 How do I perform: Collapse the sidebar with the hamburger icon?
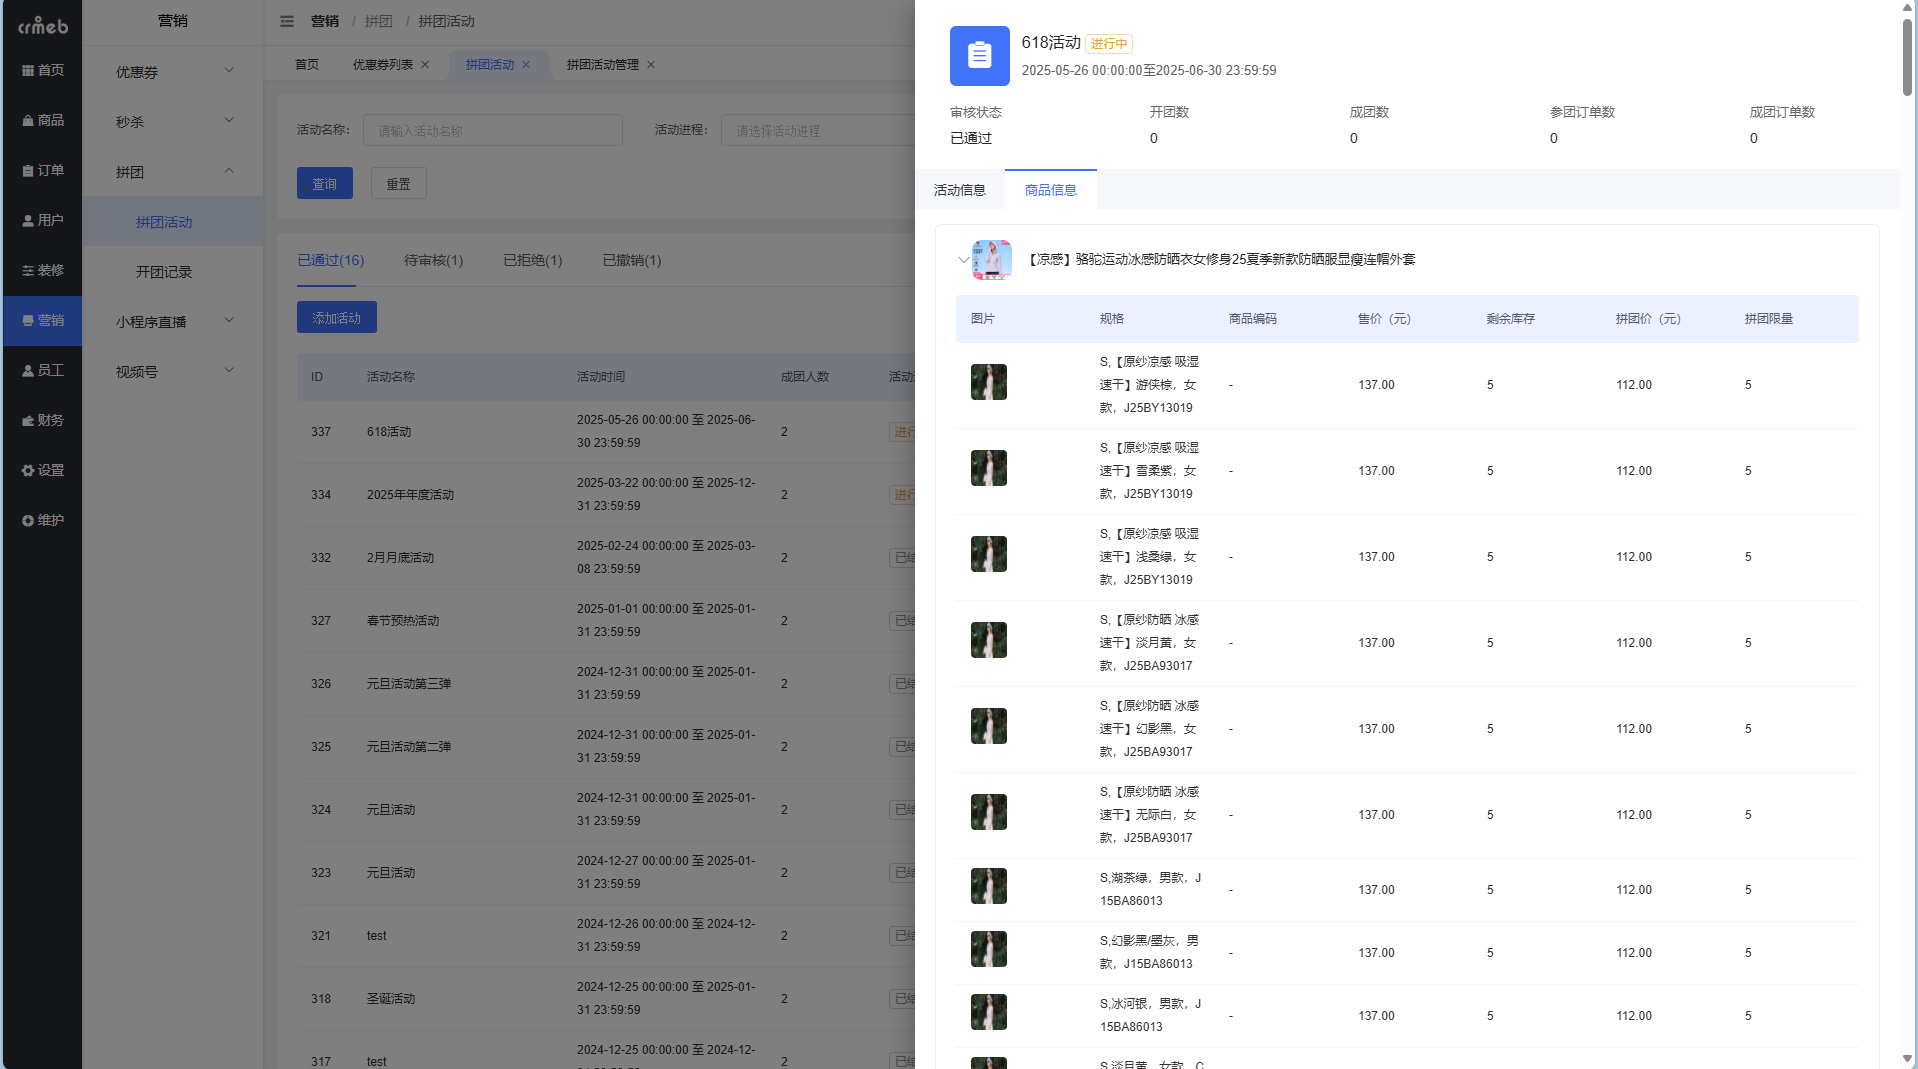(x=286, y=20)
